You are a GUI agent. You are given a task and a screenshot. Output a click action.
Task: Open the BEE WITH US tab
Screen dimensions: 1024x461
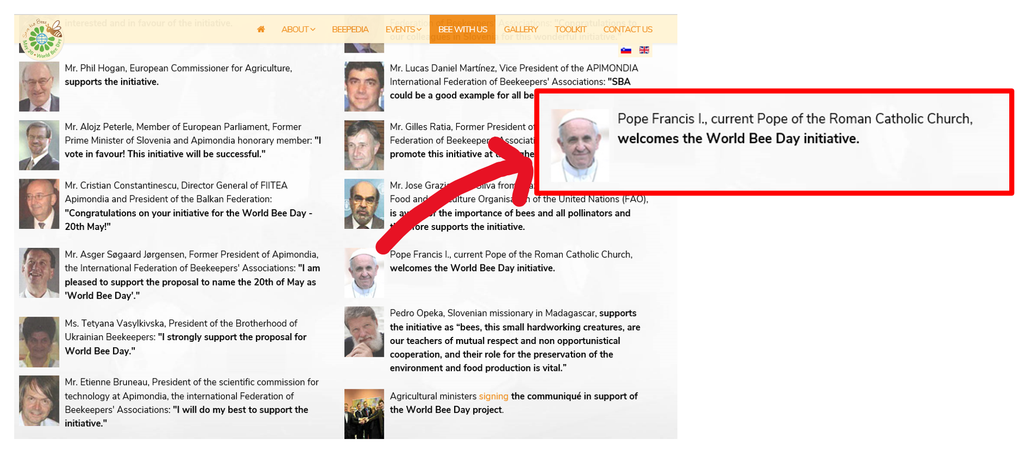coord(462,29)
